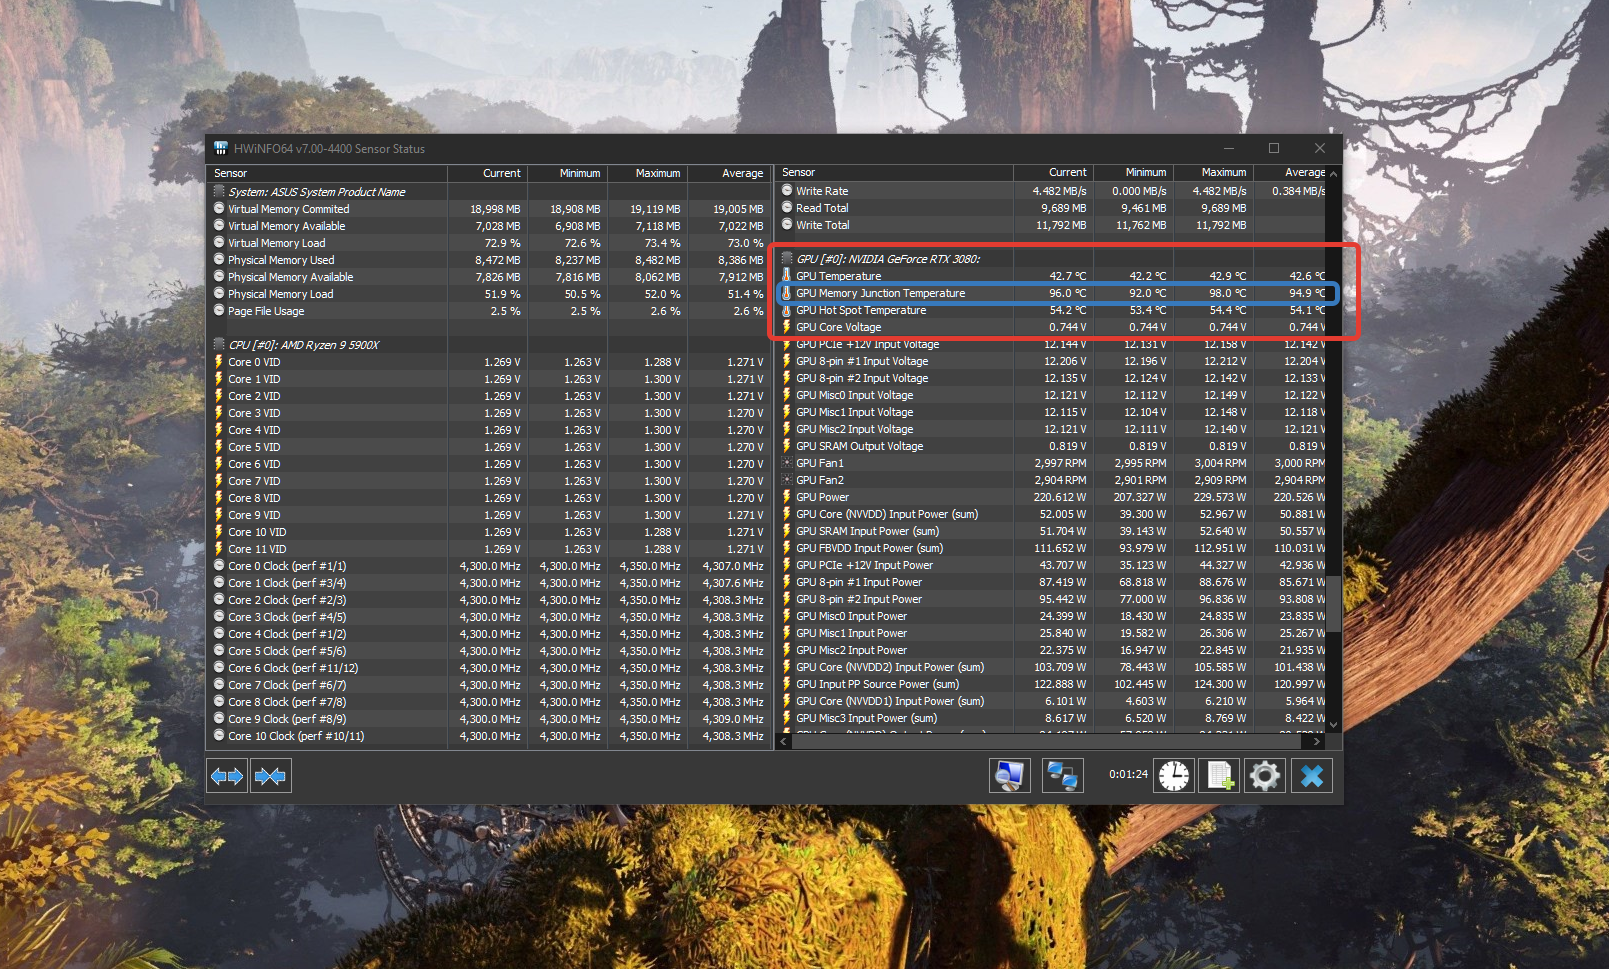Click GPU Fan1 current value 2,997 RPM
Image resolution: width=1609 pixels, height=969 pixels.
pyautogui.click(x=1060, y=463)
